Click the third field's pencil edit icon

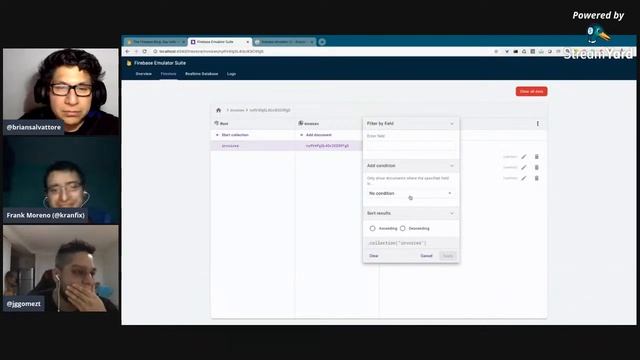524,178
